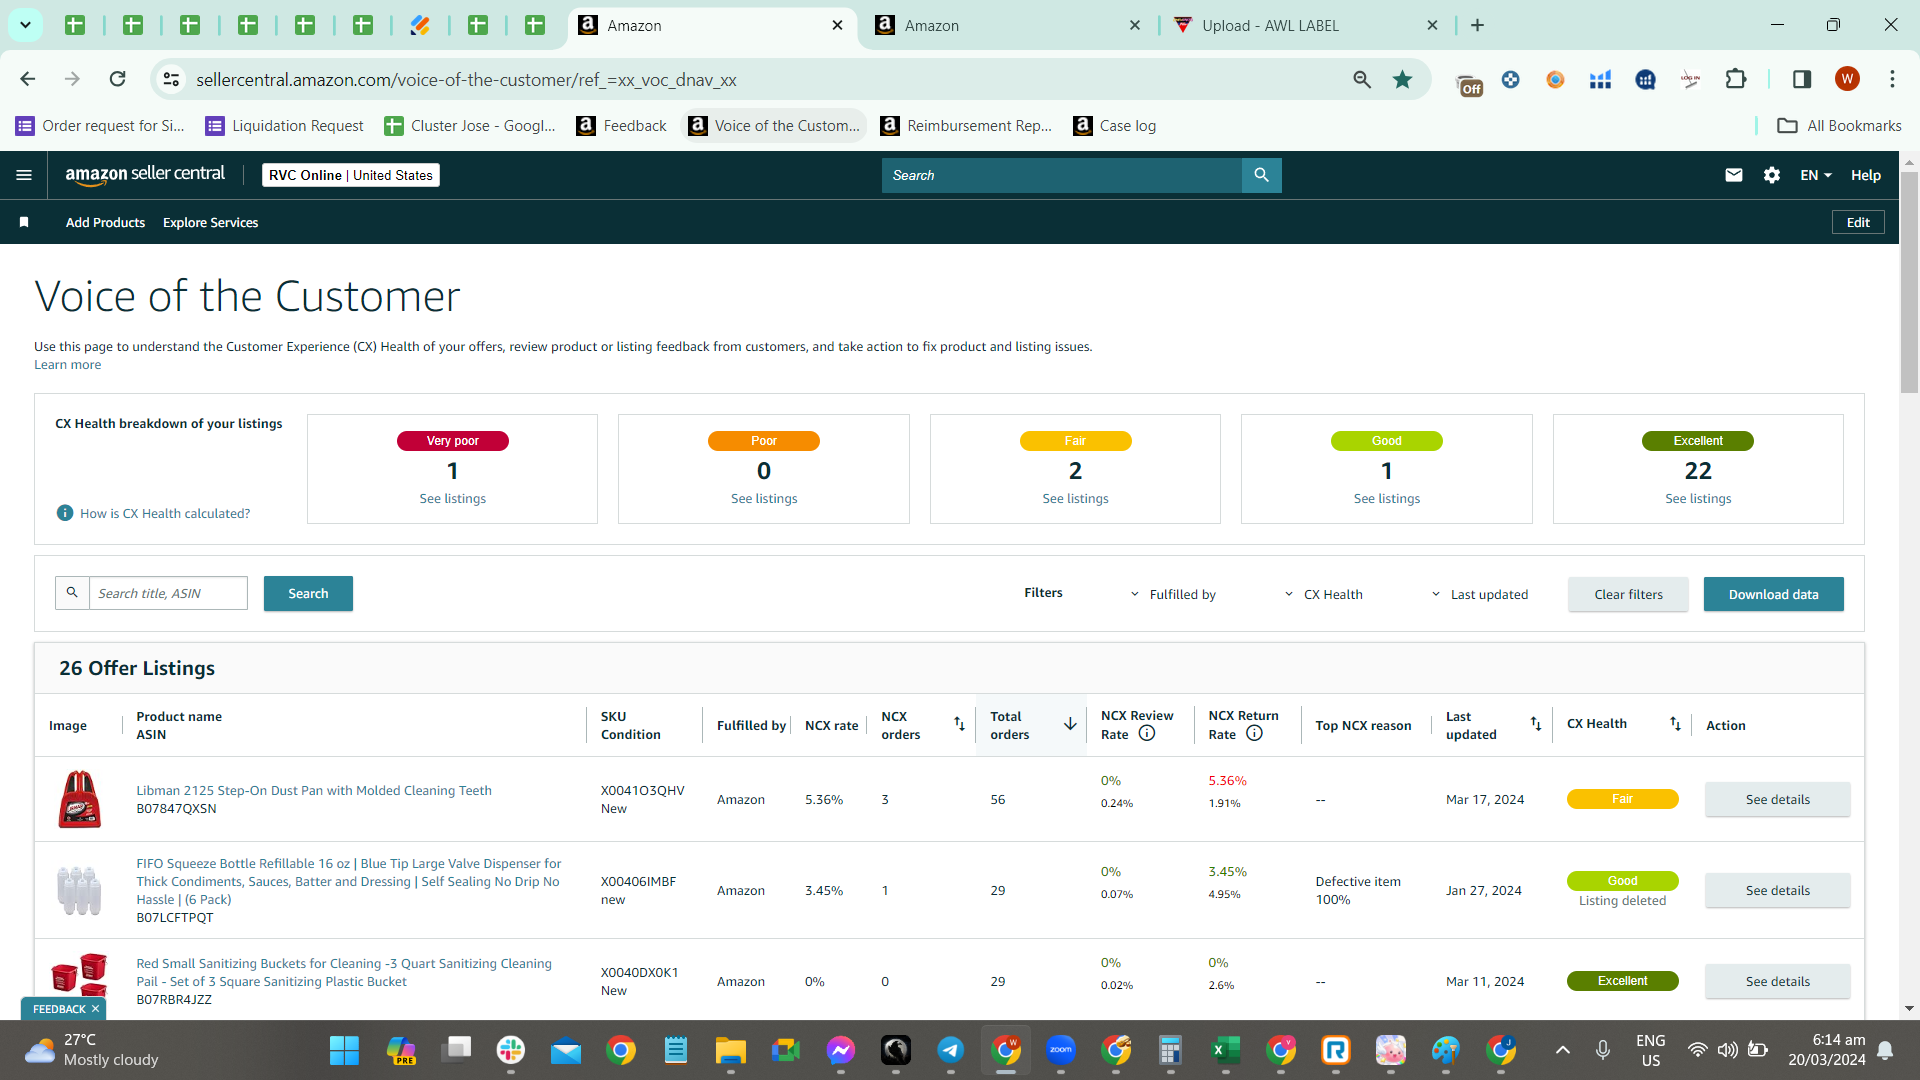
Task: Open the Case log bookmark
Action: (1115, 125)
